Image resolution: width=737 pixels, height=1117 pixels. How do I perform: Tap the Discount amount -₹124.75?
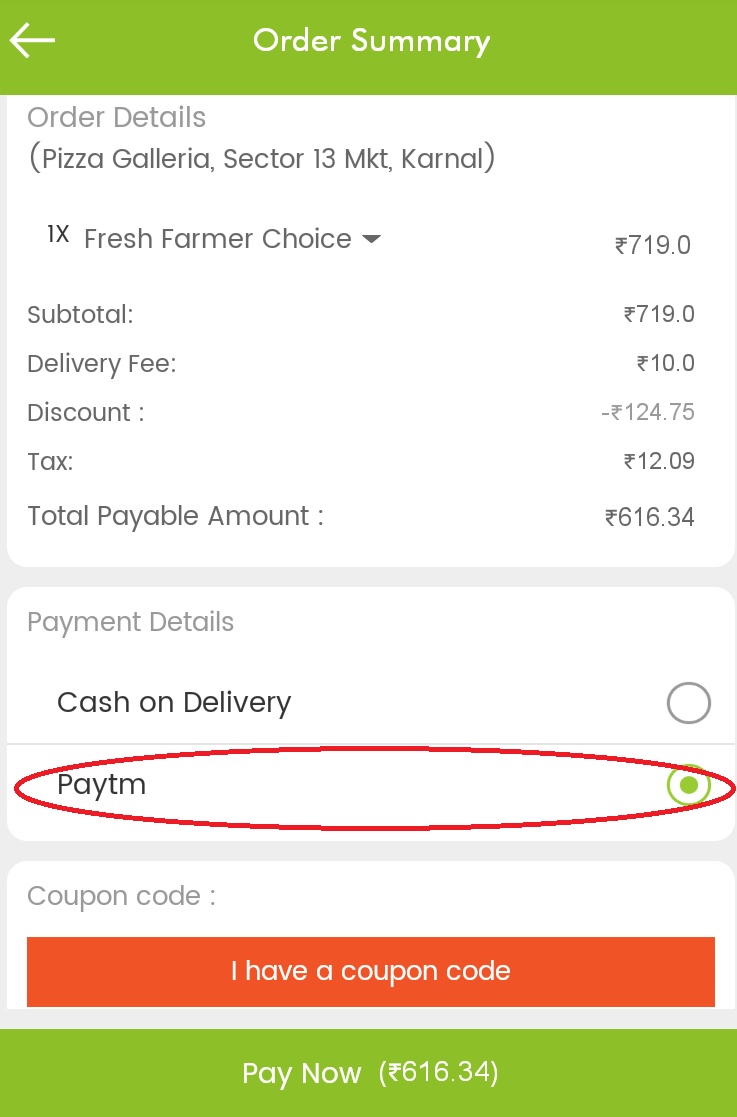pyautogui.click(x=647, y=413)
